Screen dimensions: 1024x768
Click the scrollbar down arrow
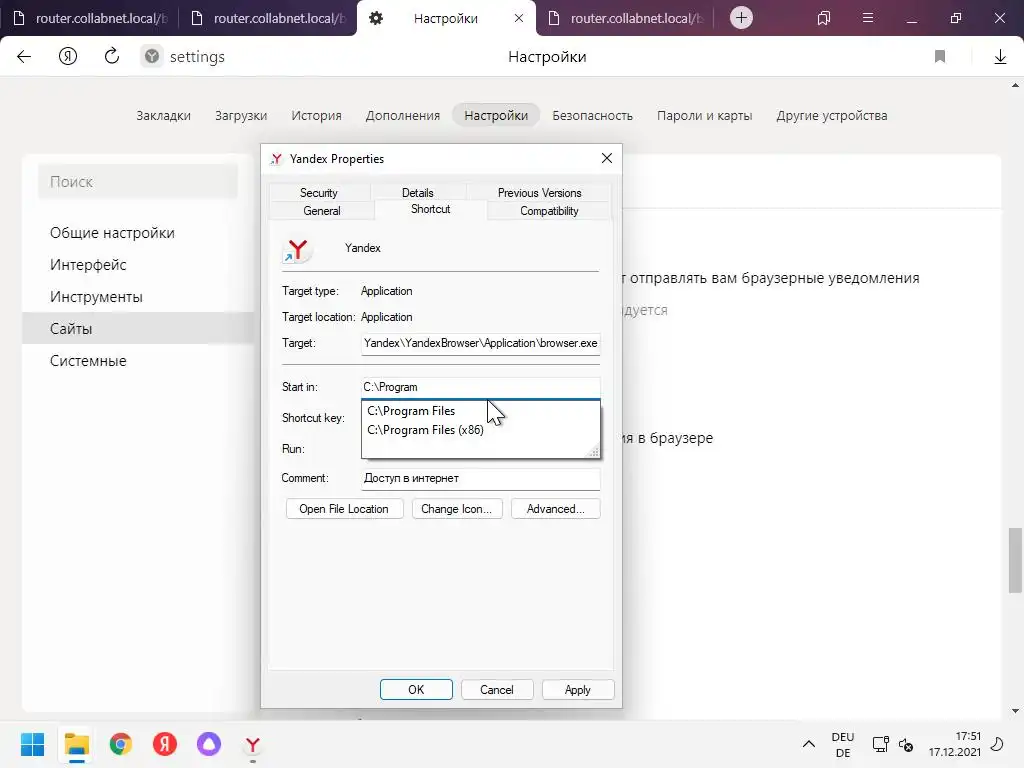1015,711
